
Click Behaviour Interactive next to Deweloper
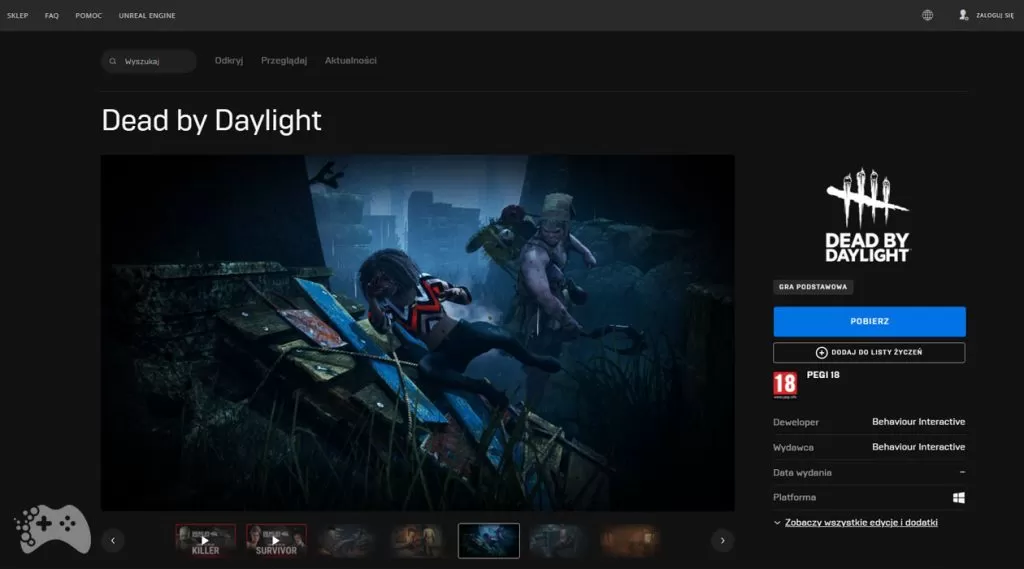(x=918, y=422)
